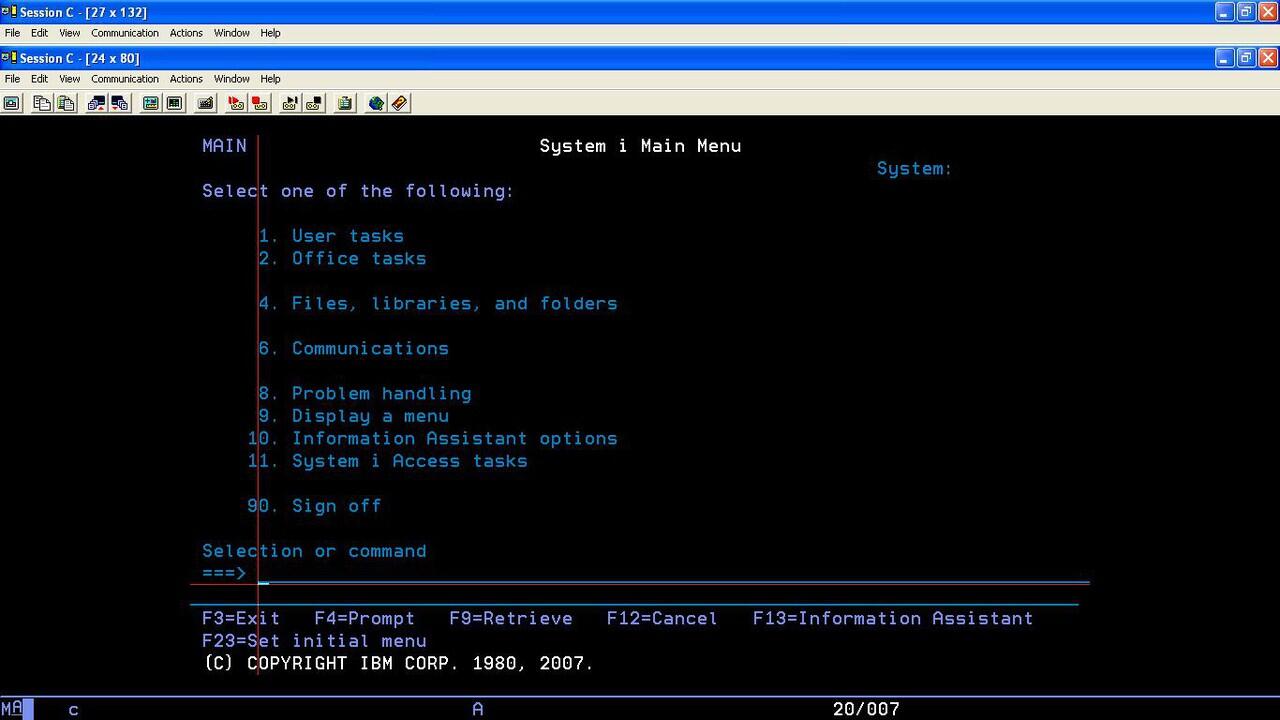Click the '8. Problem handling' option
1280x720 pixels.
pos(365,393)
